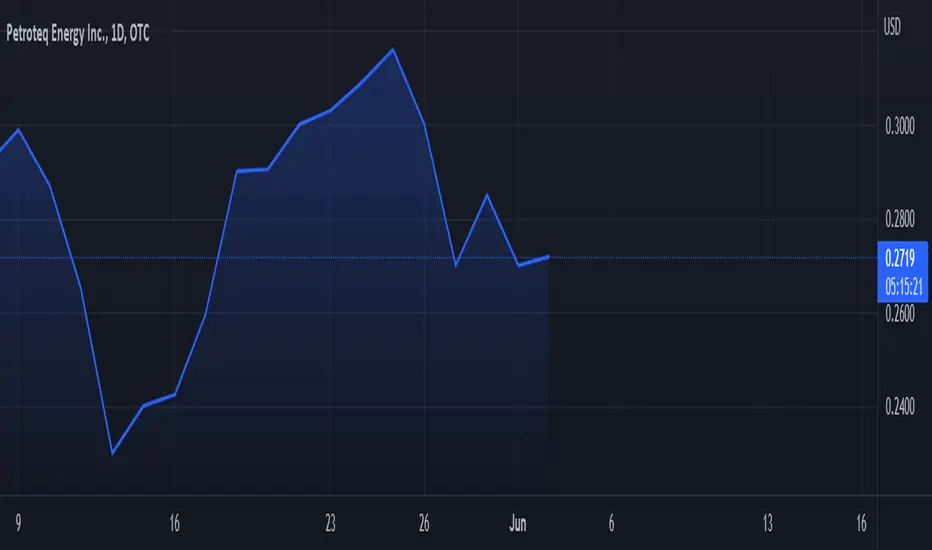Screen dimensions: 932x550
Task: Click the 0.2800 price axis label
Action: pyautogui.click(x=900, y=219)
